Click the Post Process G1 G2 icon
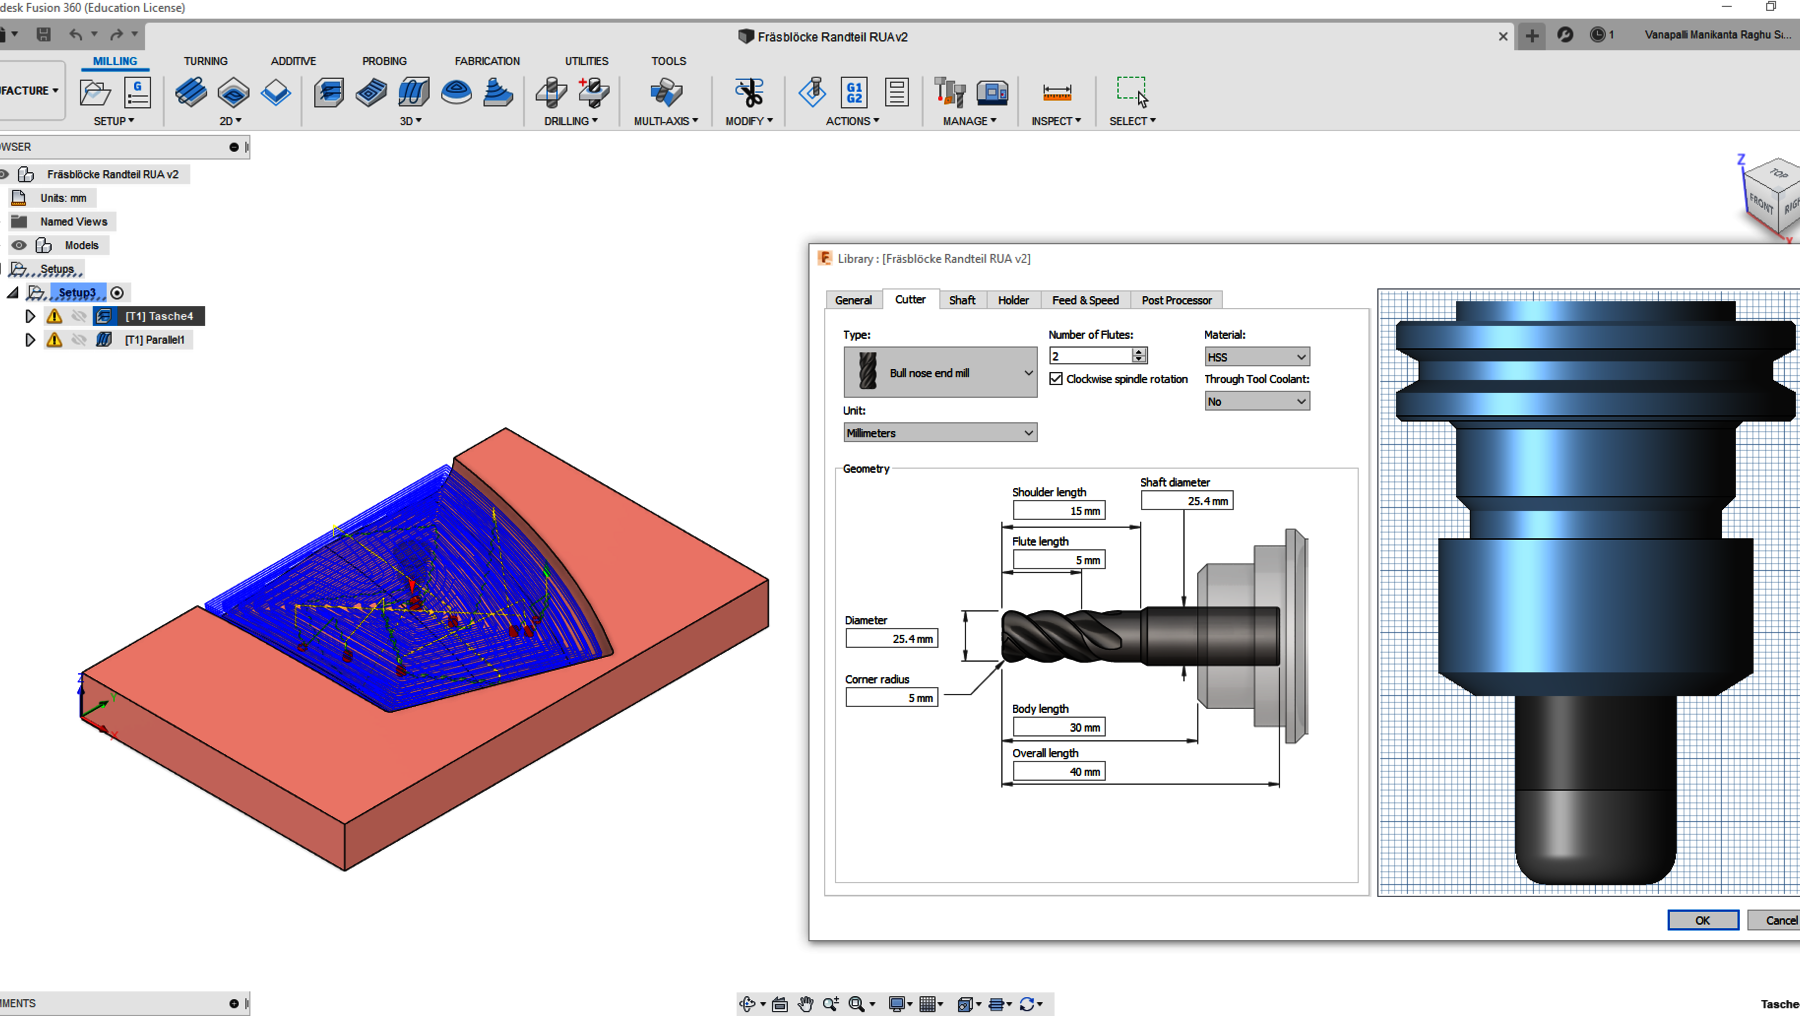Screen dimensions: 1800x1016 [x=854, y=93]
